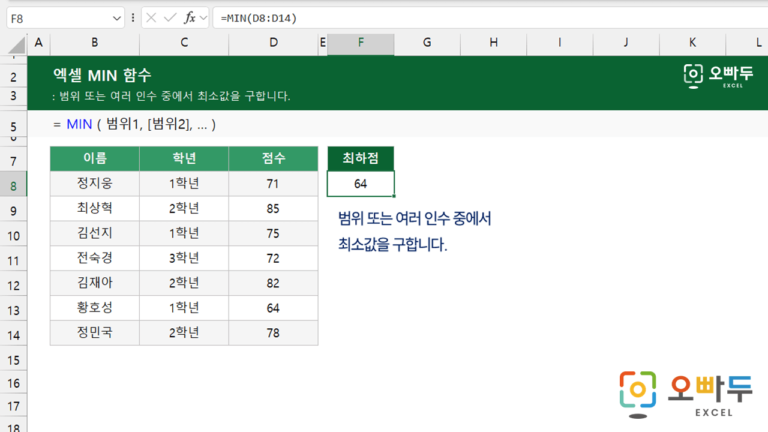Viewport: 768px width, 432px height.
Task: Click the Select All corner triangle
Action: [x=17, y=45]
